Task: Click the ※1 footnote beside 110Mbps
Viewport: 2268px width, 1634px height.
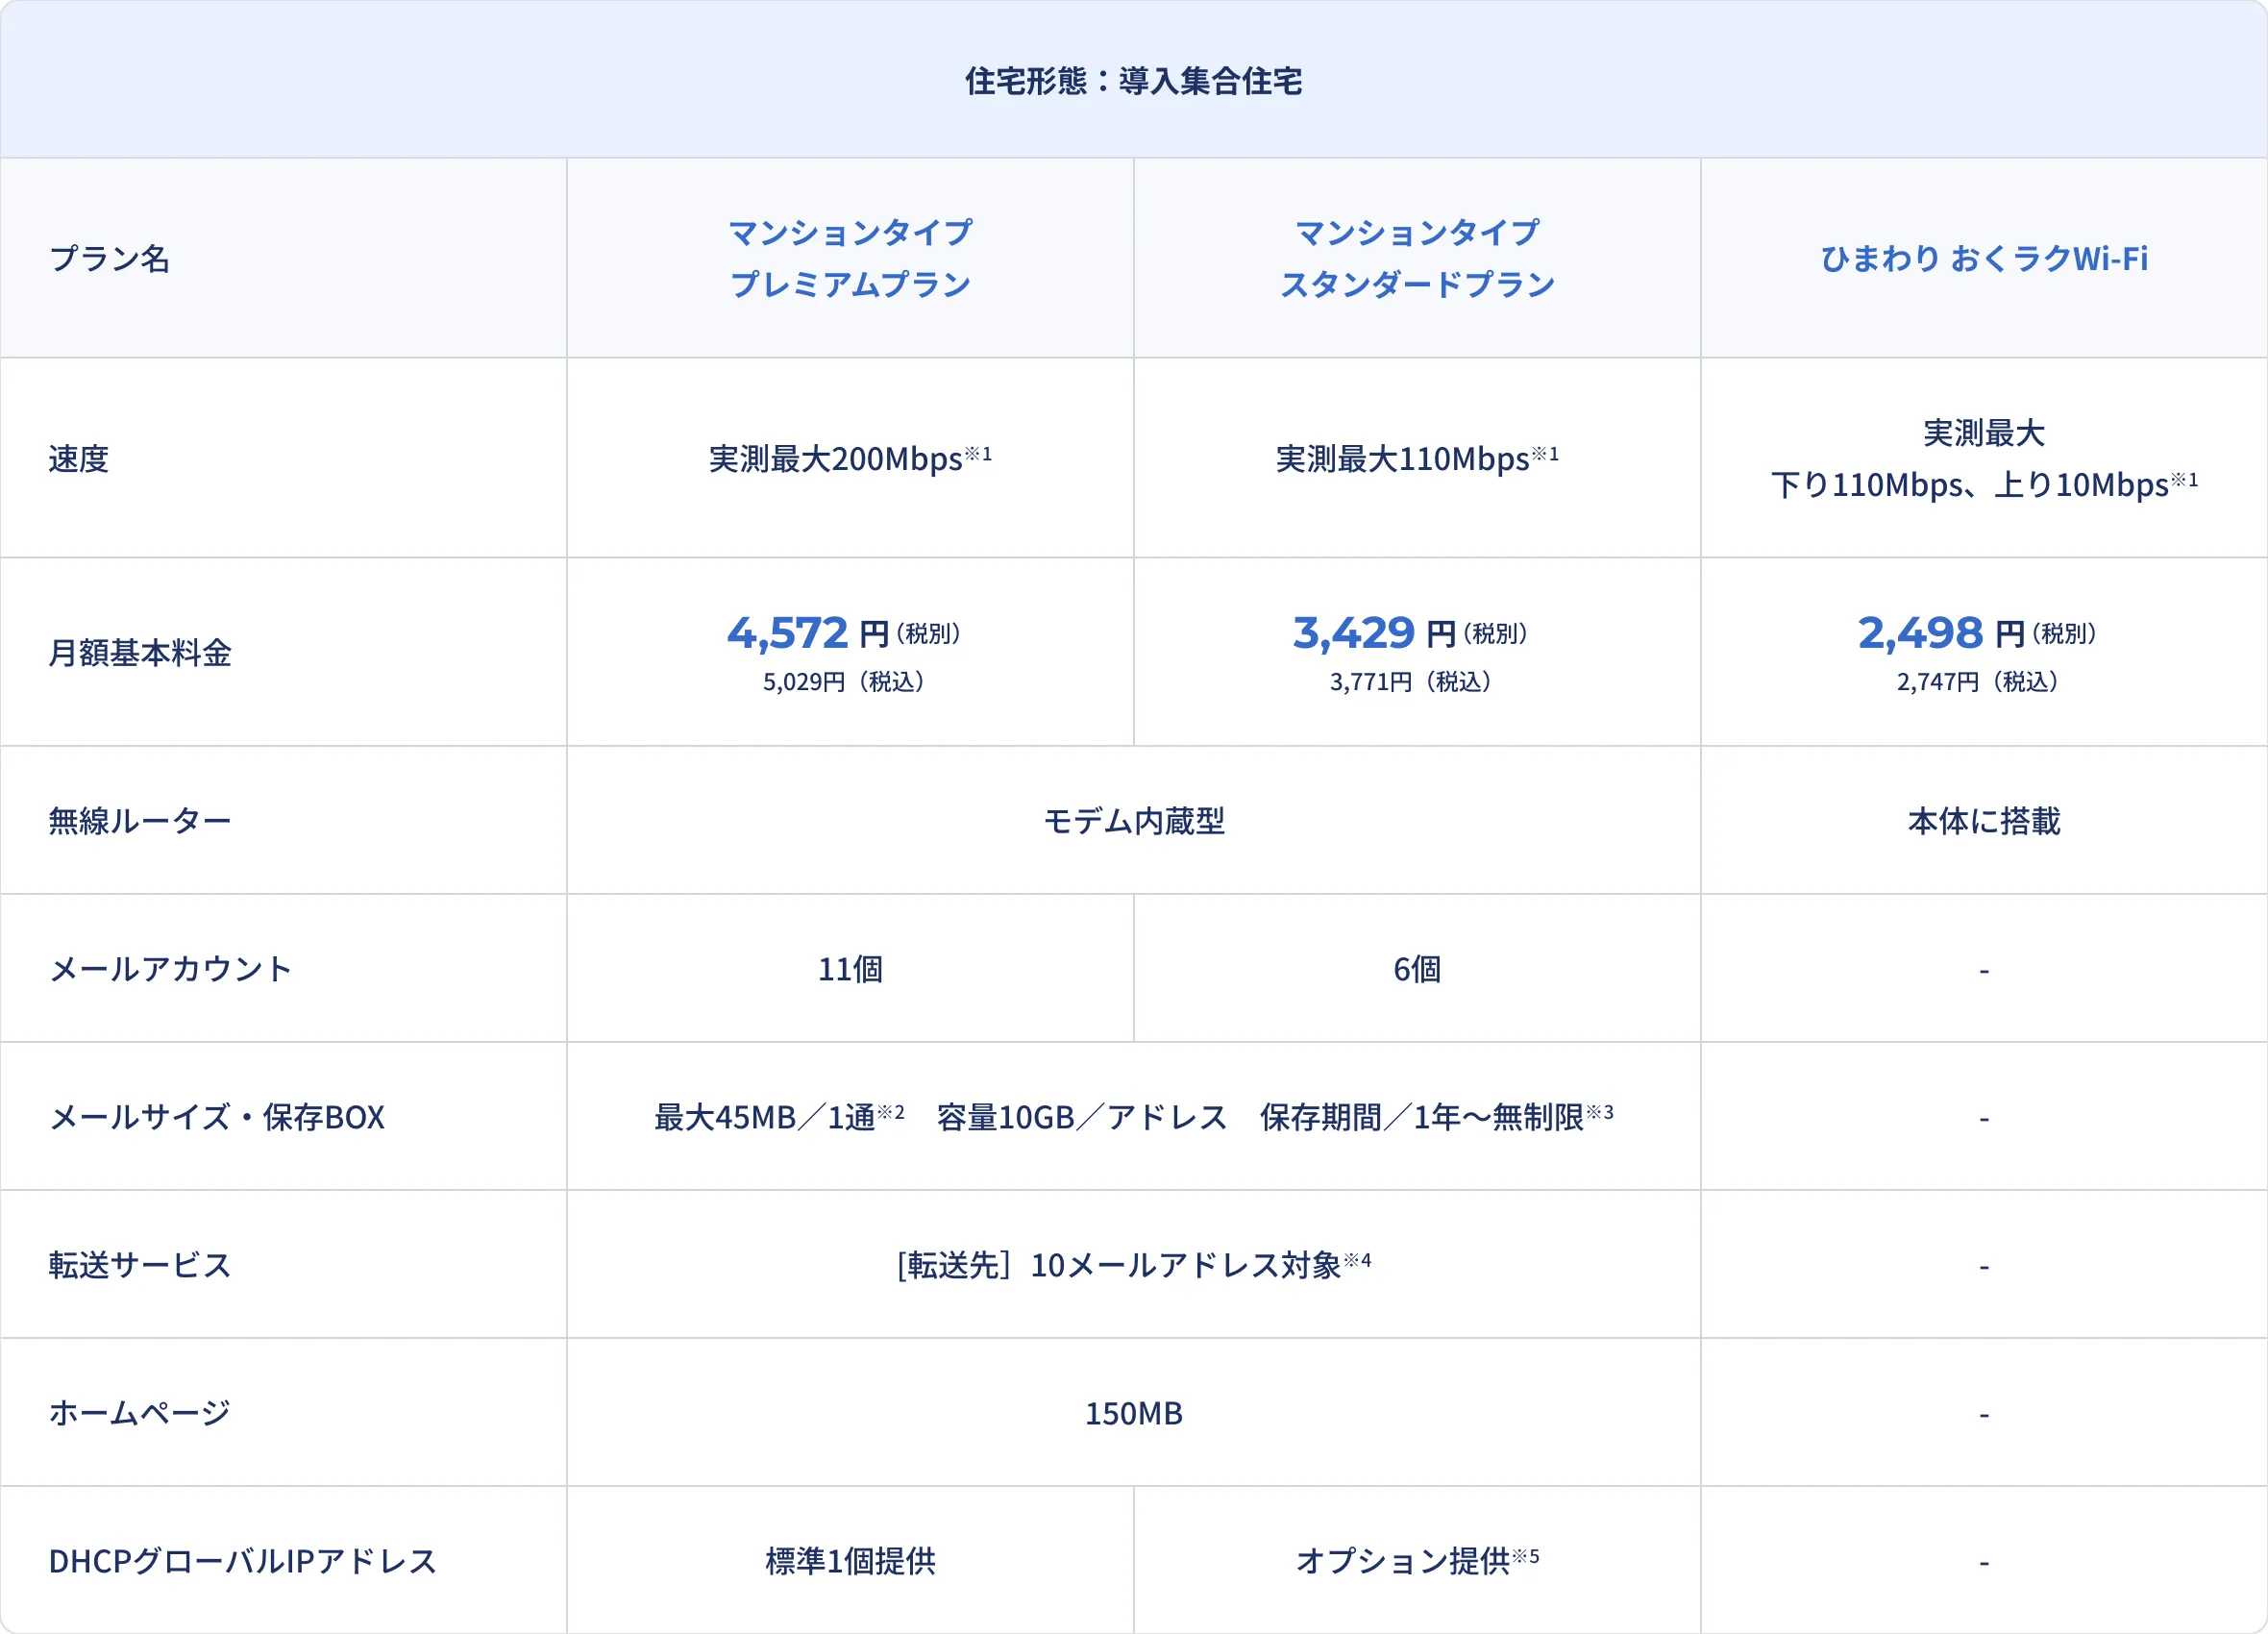Action: point(1545,454)
